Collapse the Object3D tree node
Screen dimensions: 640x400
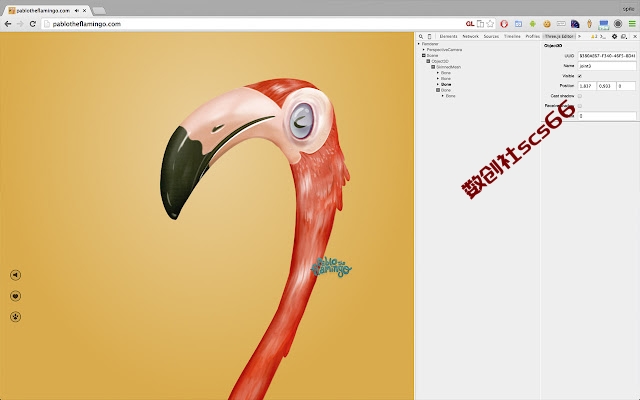click(x=428, y=61)
